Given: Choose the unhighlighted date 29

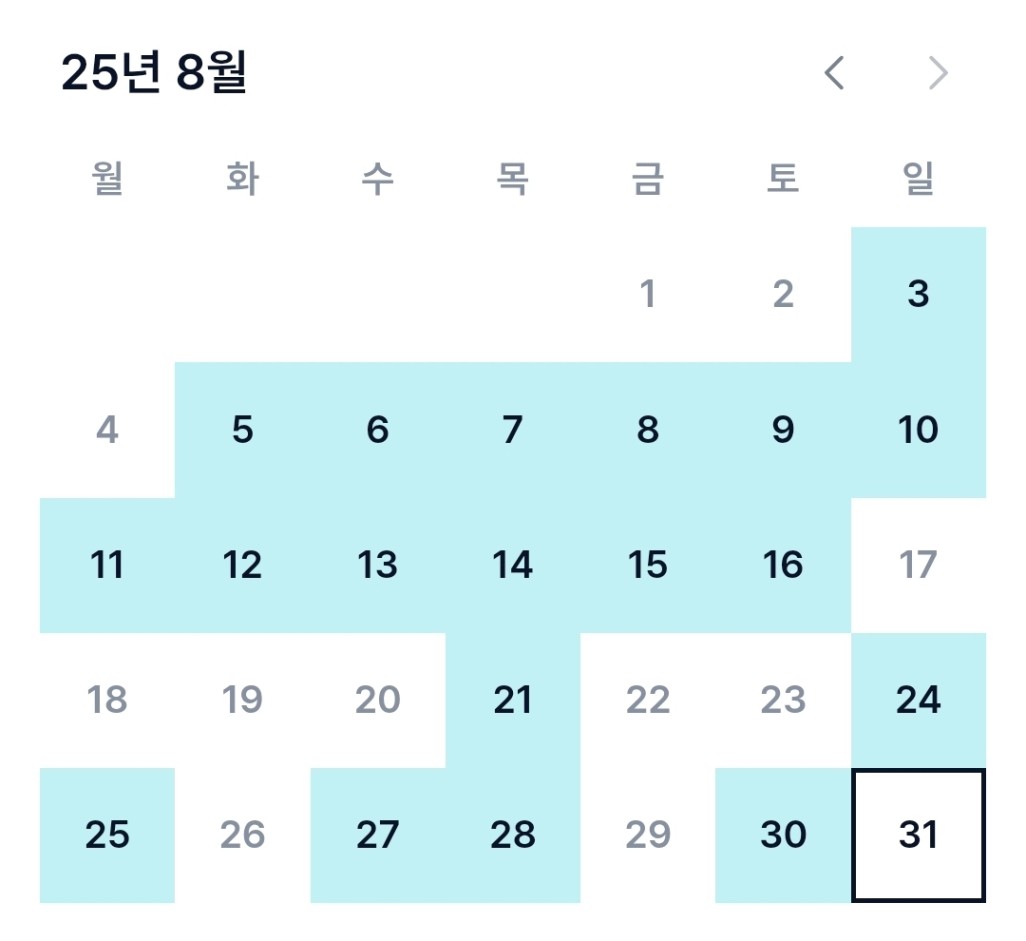Looking at the screenshot, I should [x=648, y=836].
